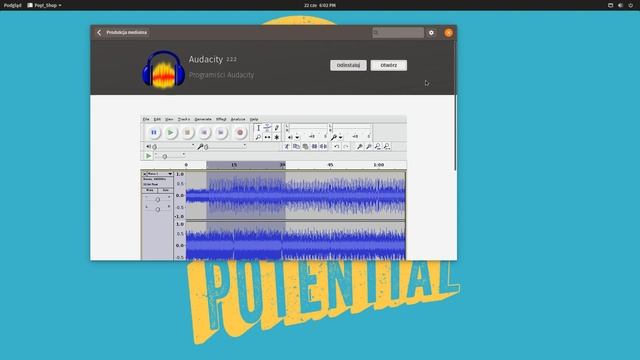
Task: Click the Otwórz button to launch Audacity
Action: 389,65
